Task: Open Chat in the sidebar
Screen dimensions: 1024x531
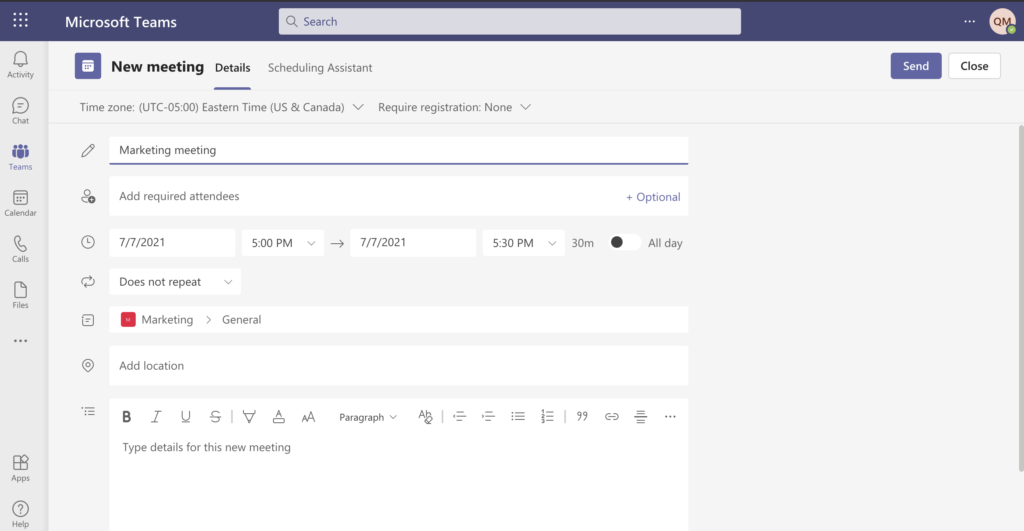Action: point(20,111)
